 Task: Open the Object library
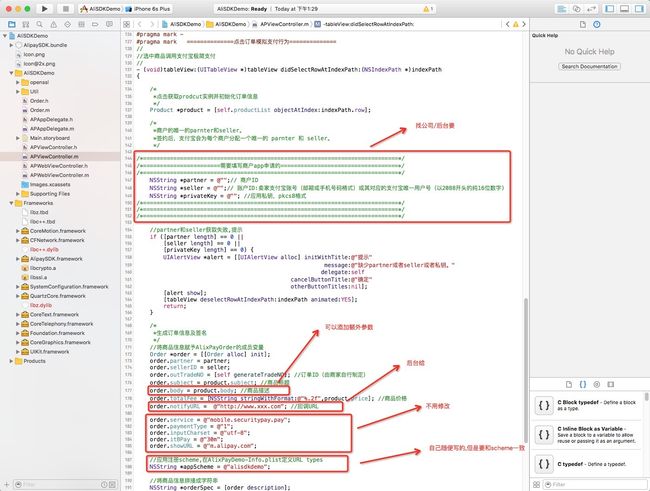click(597, 384)
